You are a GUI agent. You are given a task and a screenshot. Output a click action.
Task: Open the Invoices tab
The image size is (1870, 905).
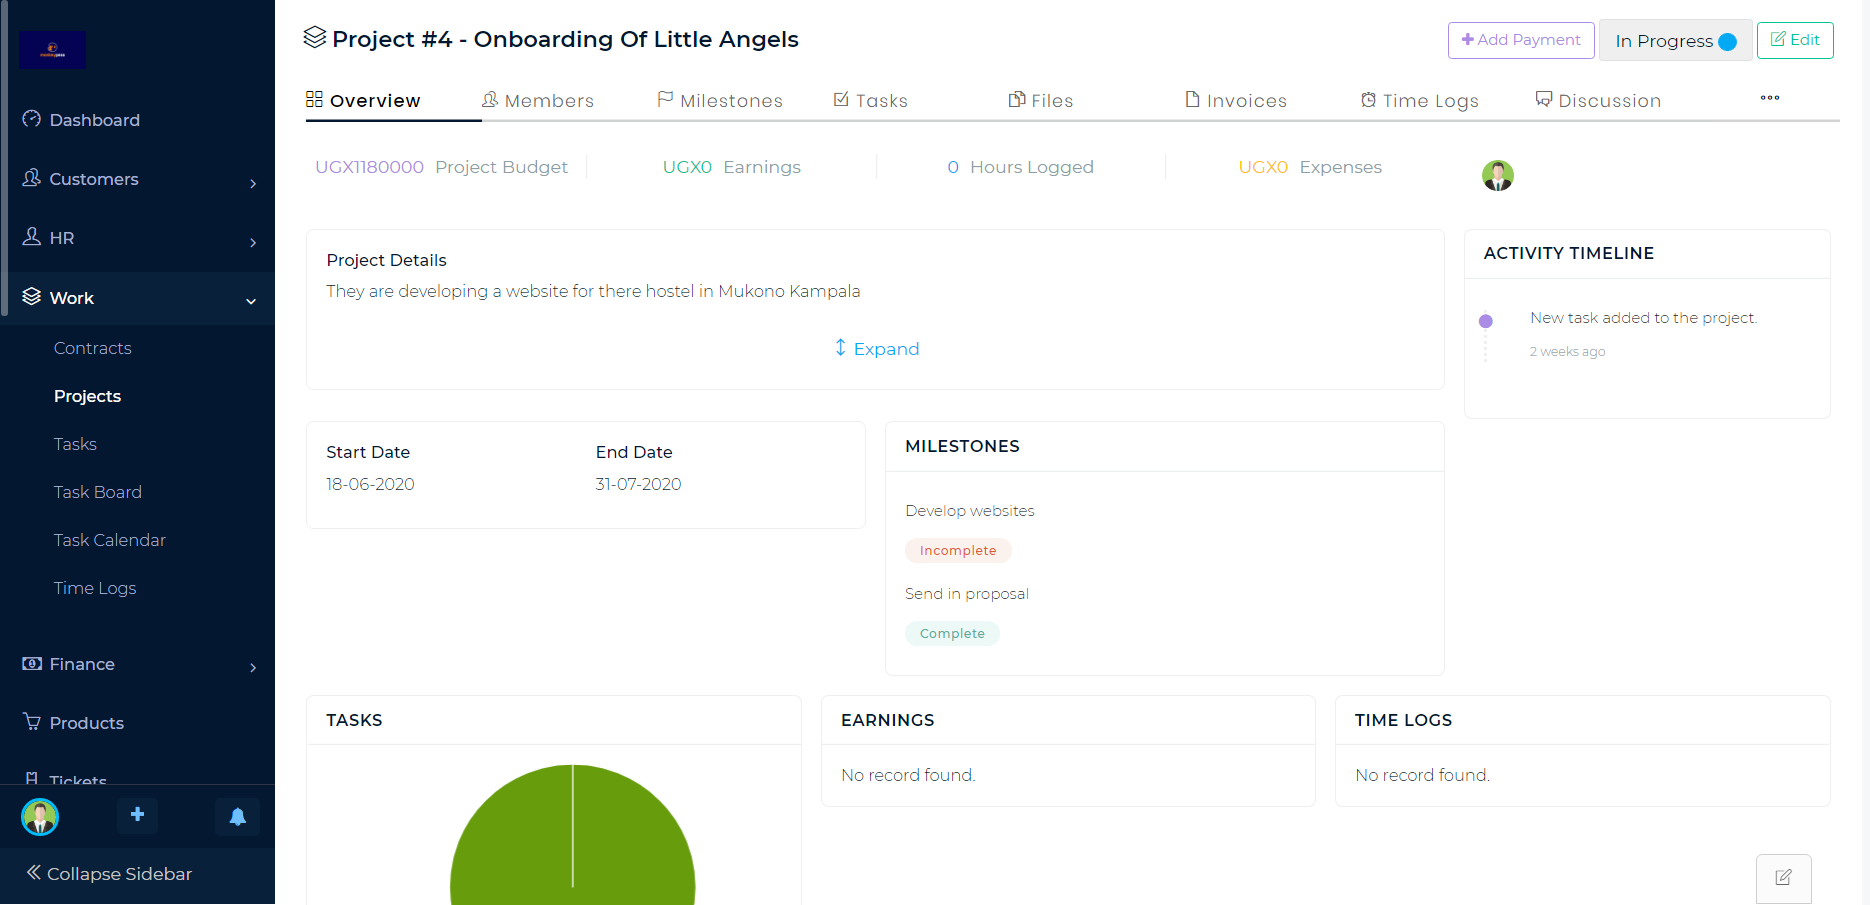[x=1236, y=101]
